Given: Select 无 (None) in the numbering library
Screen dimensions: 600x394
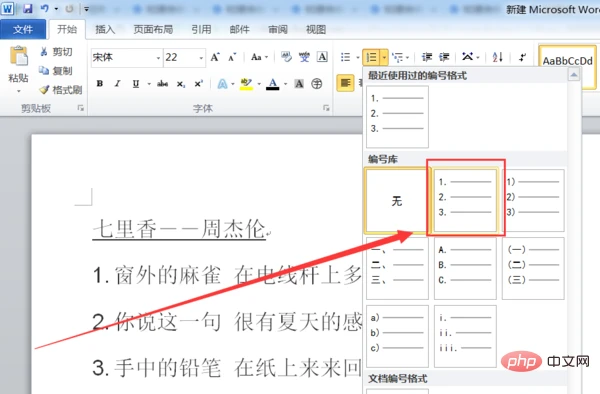Looking at the screenshot, I should tap(396, 200).
